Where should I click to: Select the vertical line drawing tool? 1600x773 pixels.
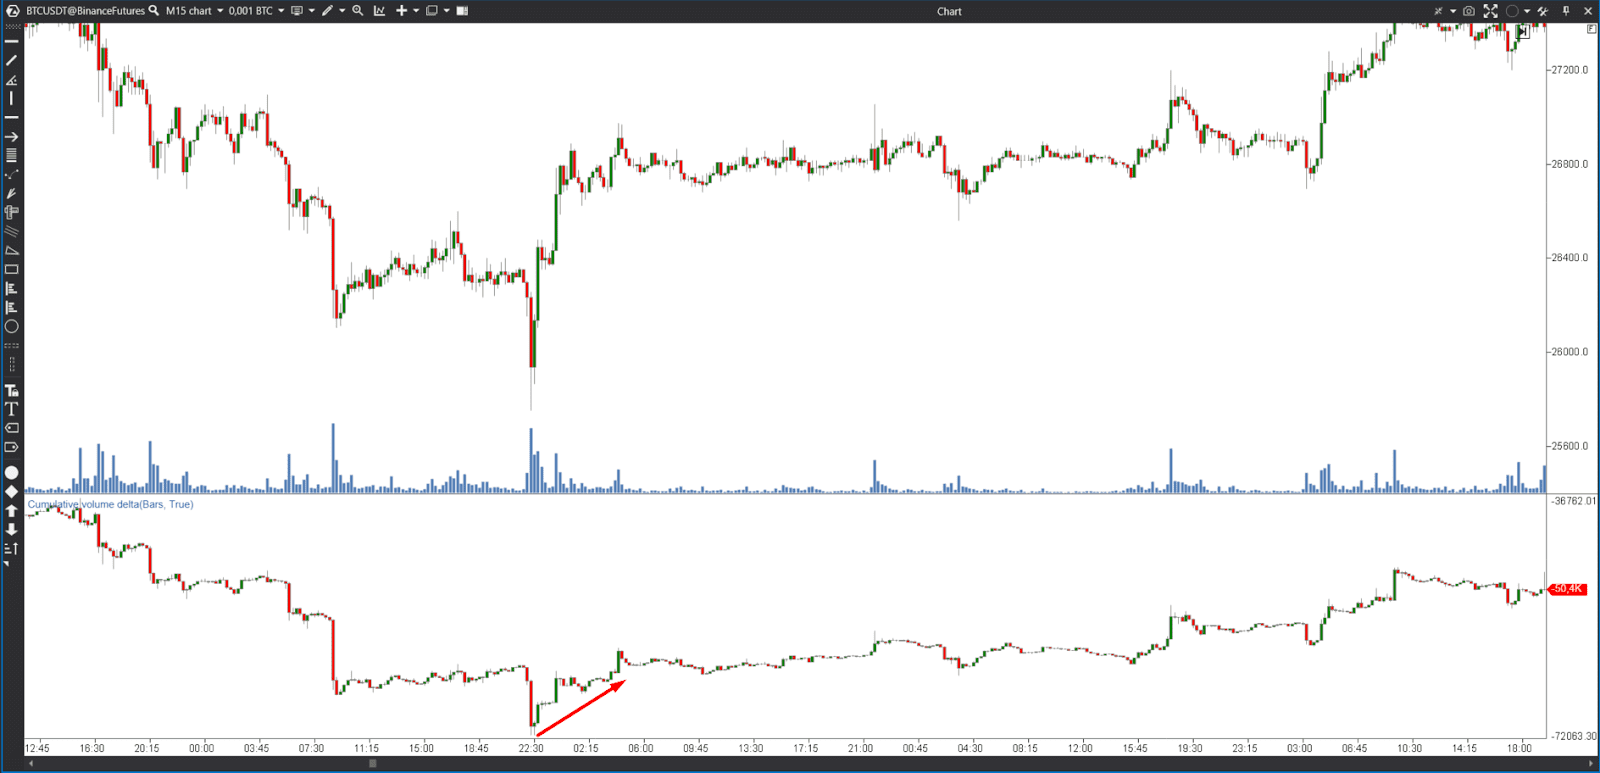pyautogui.click(x=12, y=98)
